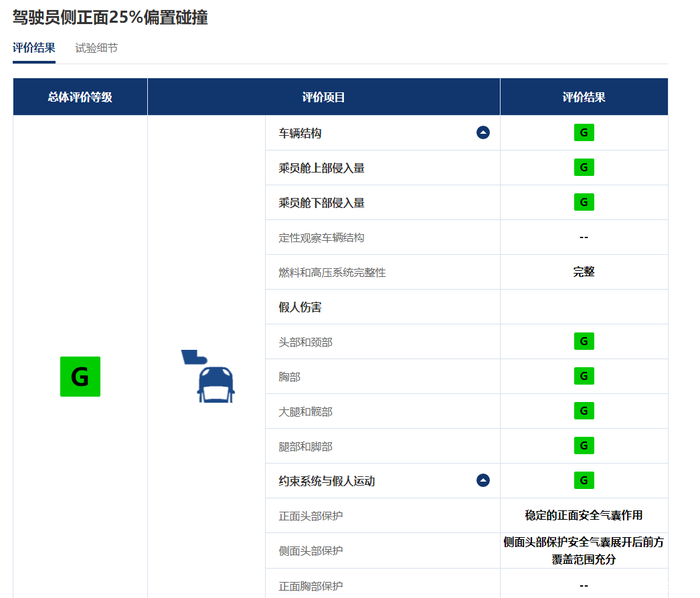Viewport: 700px width, 598px height.
Task: Select the 侧面头部保护 row label
Action: (x=311, y=551)
